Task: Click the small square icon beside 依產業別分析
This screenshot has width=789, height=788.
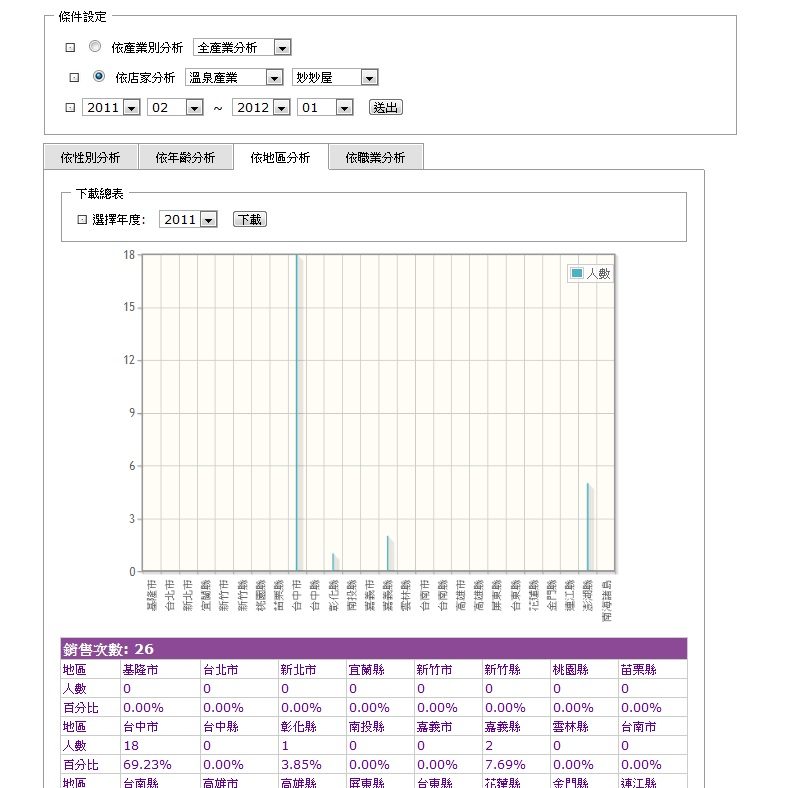Action: tap(70, 48)
